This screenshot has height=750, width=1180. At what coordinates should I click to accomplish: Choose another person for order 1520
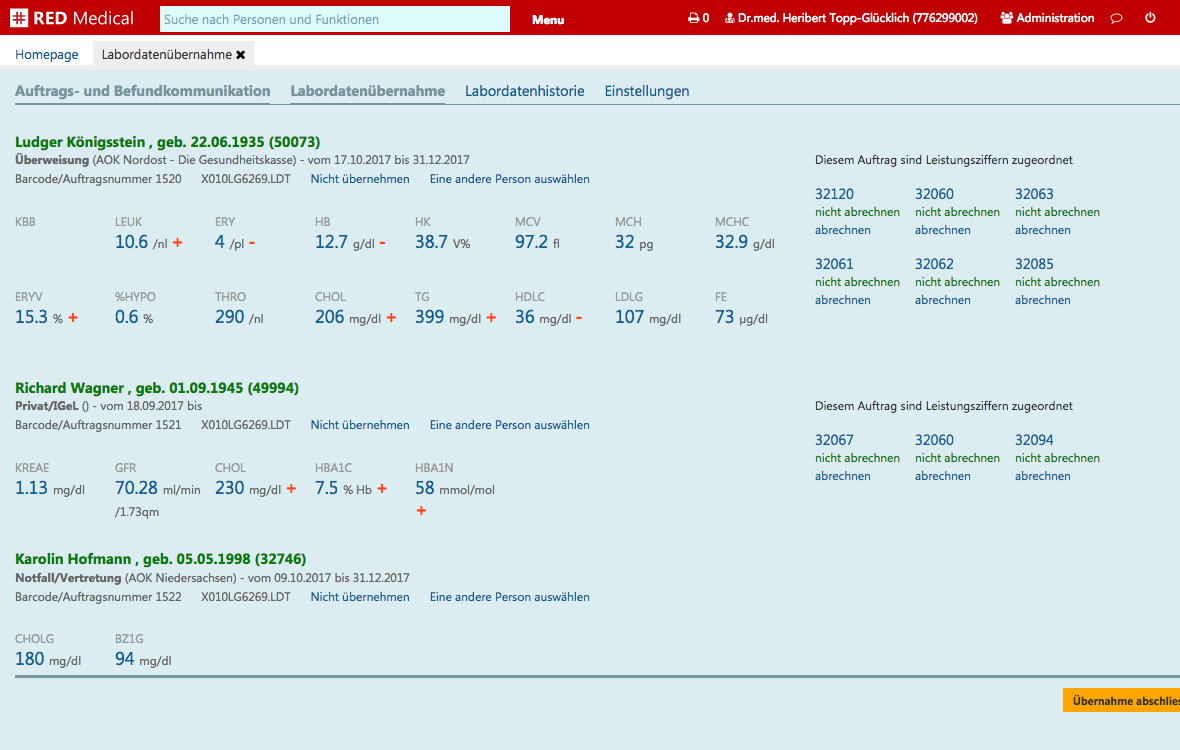pos(509,179)
